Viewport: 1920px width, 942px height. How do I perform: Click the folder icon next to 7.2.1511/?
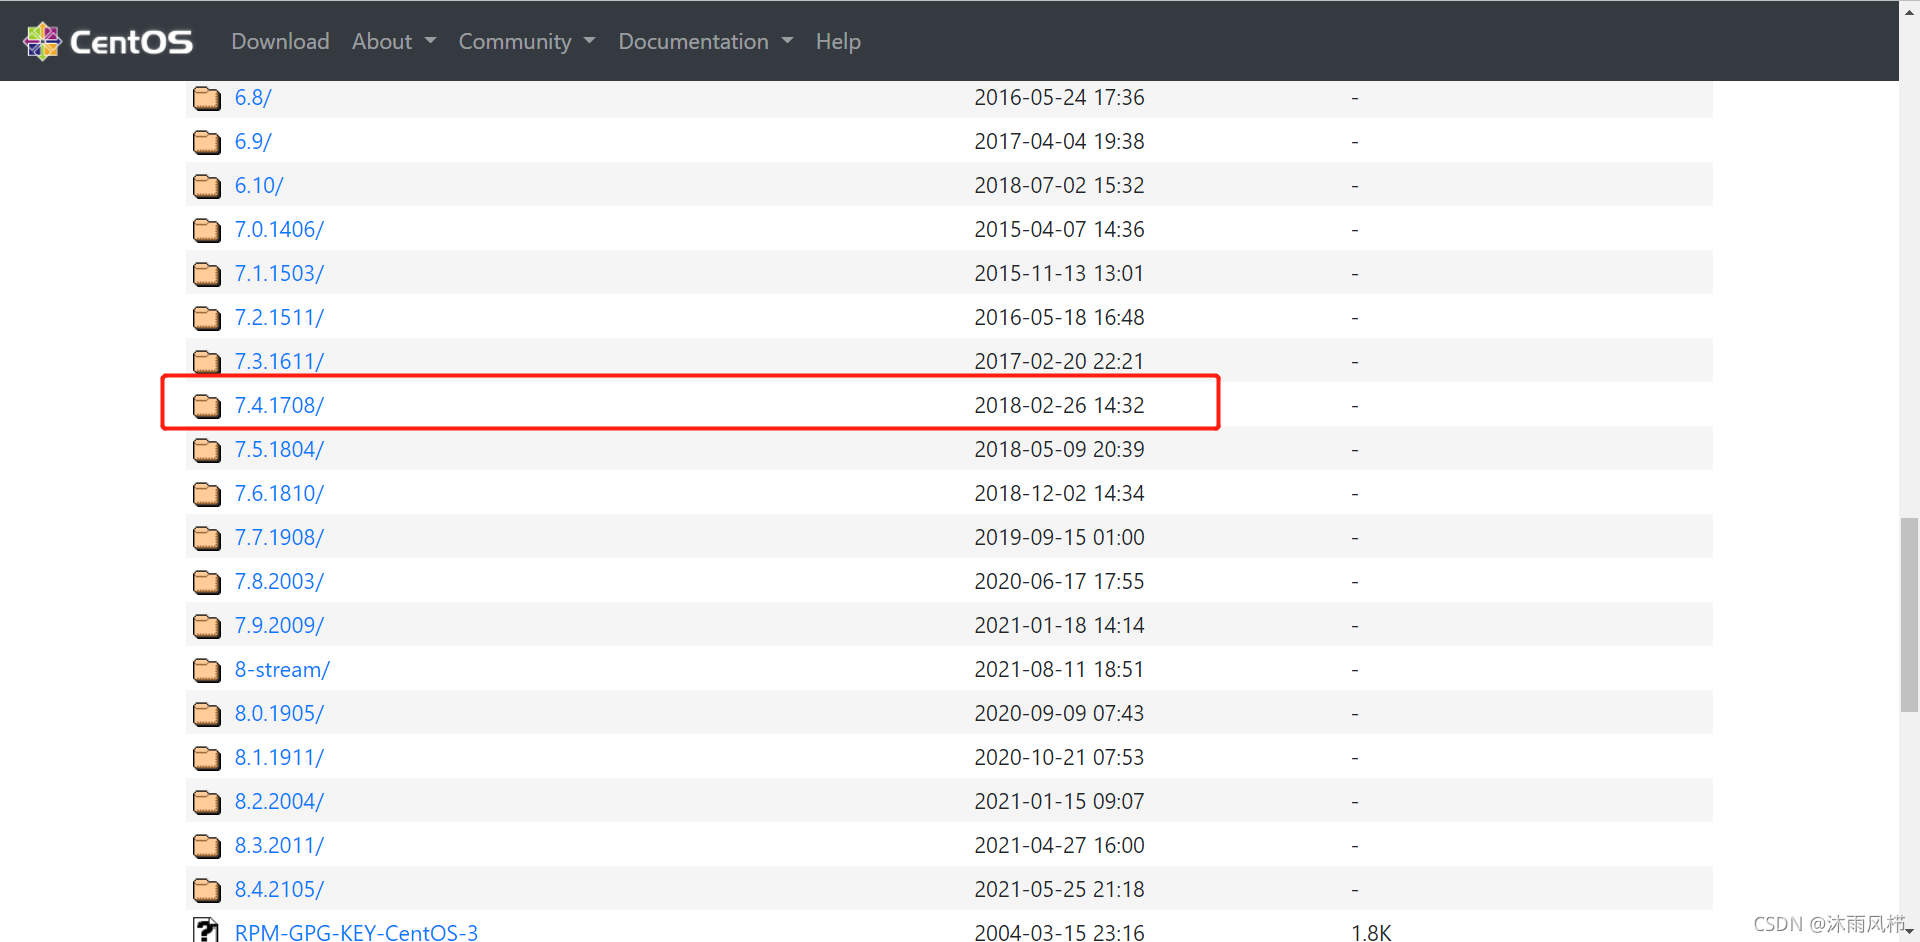(207, 318)
